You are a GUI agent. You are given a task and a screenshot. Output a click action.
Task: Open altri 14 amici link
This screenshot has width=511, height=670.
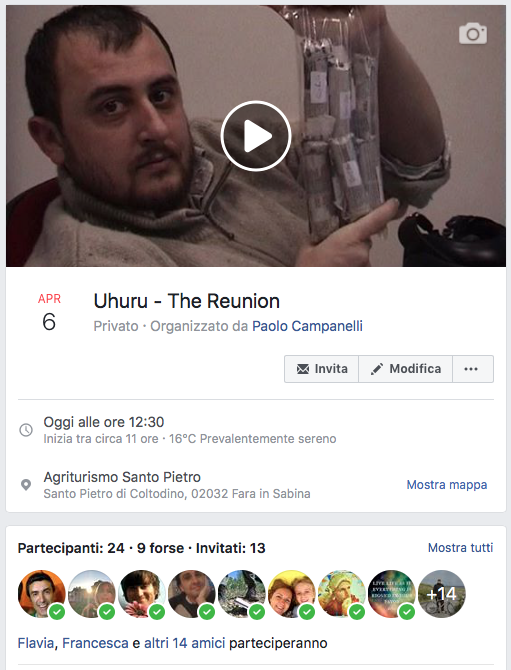point(185,643)
